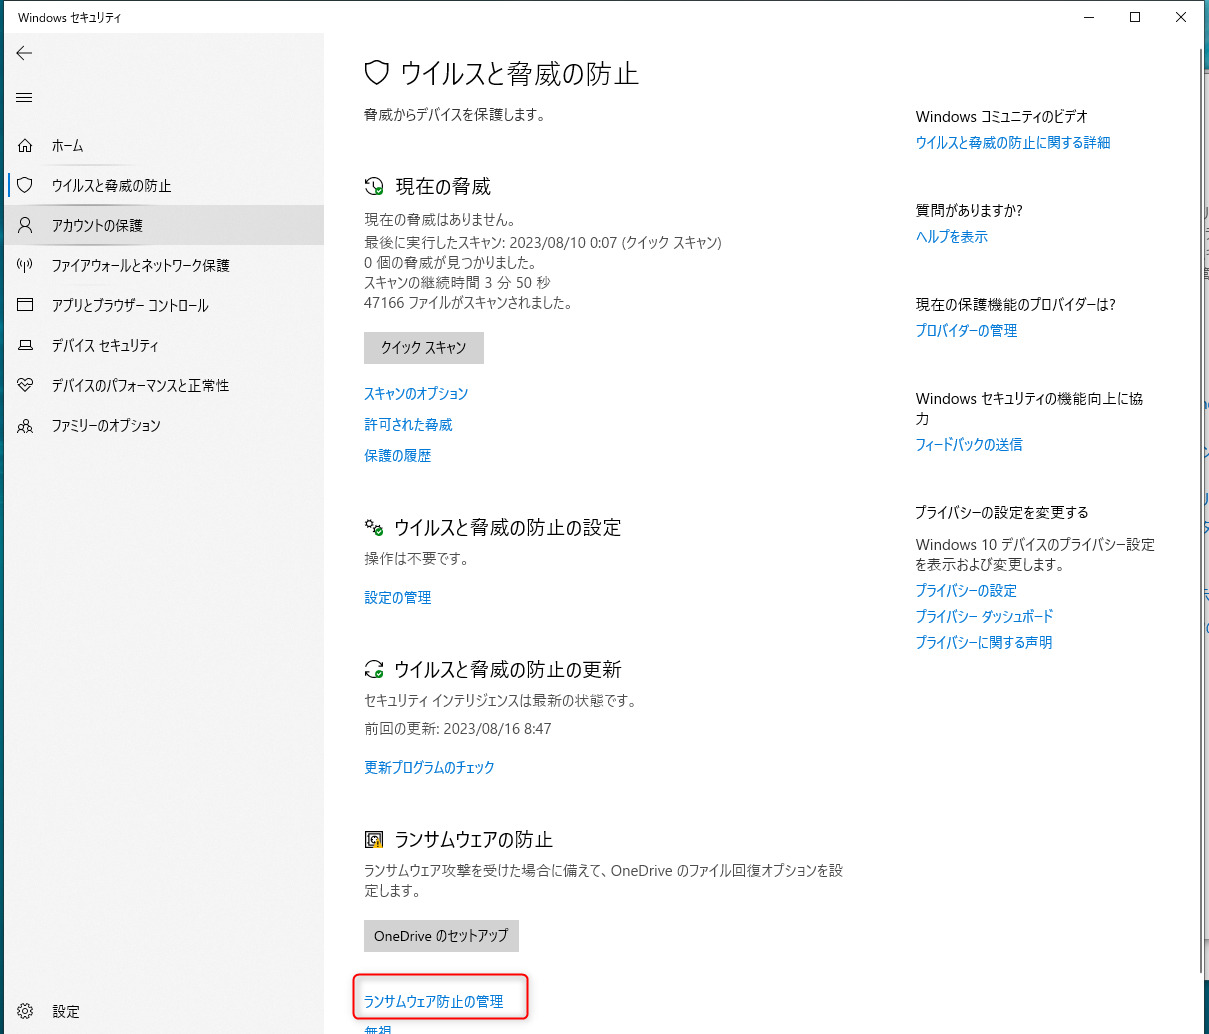Open 許可された脅威 link
Screen dimensions: 1209x1034
coord(408,425)
